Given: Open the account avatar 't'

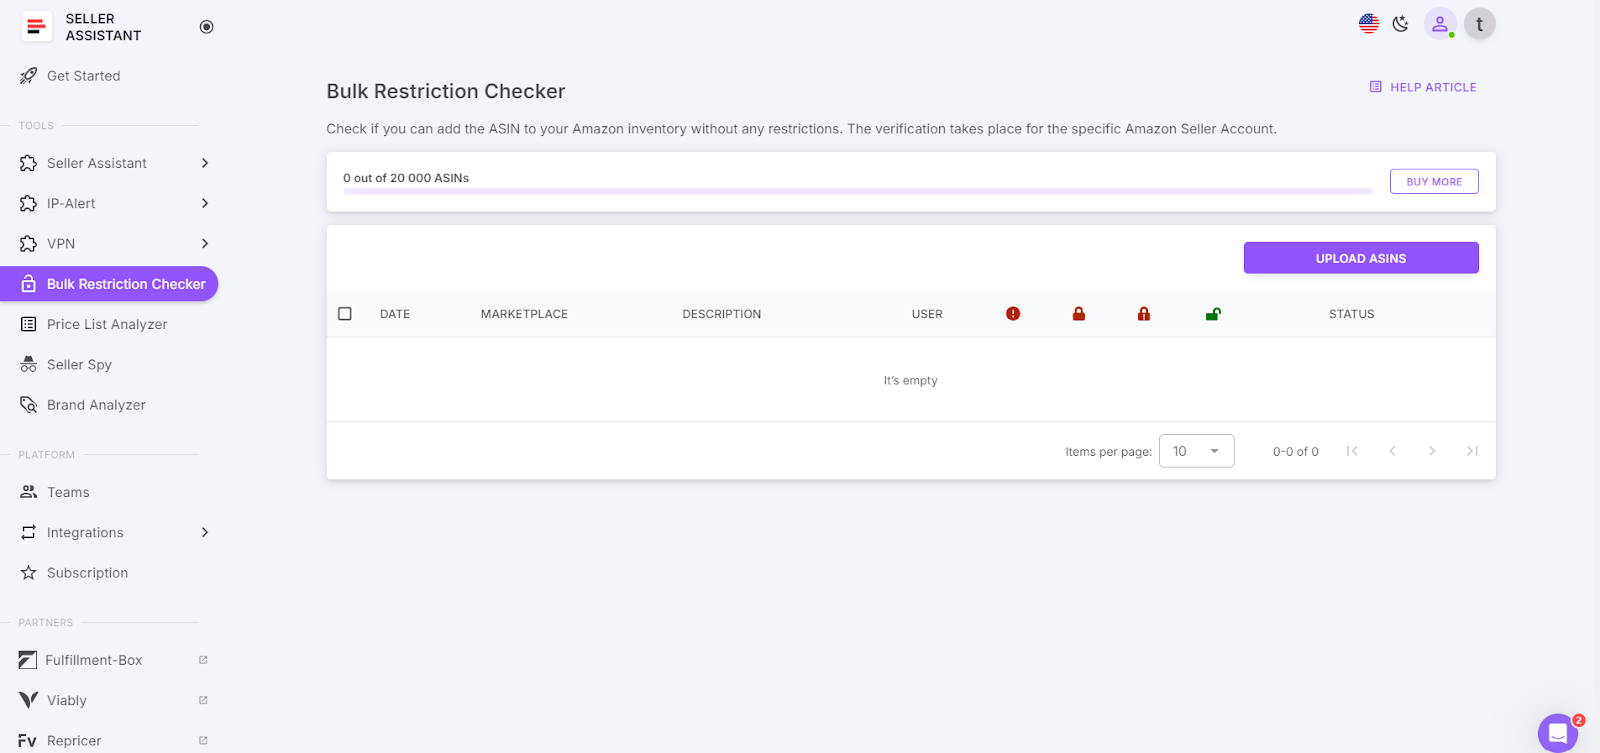Looking at the screenshot, I should click(1480, 24).
